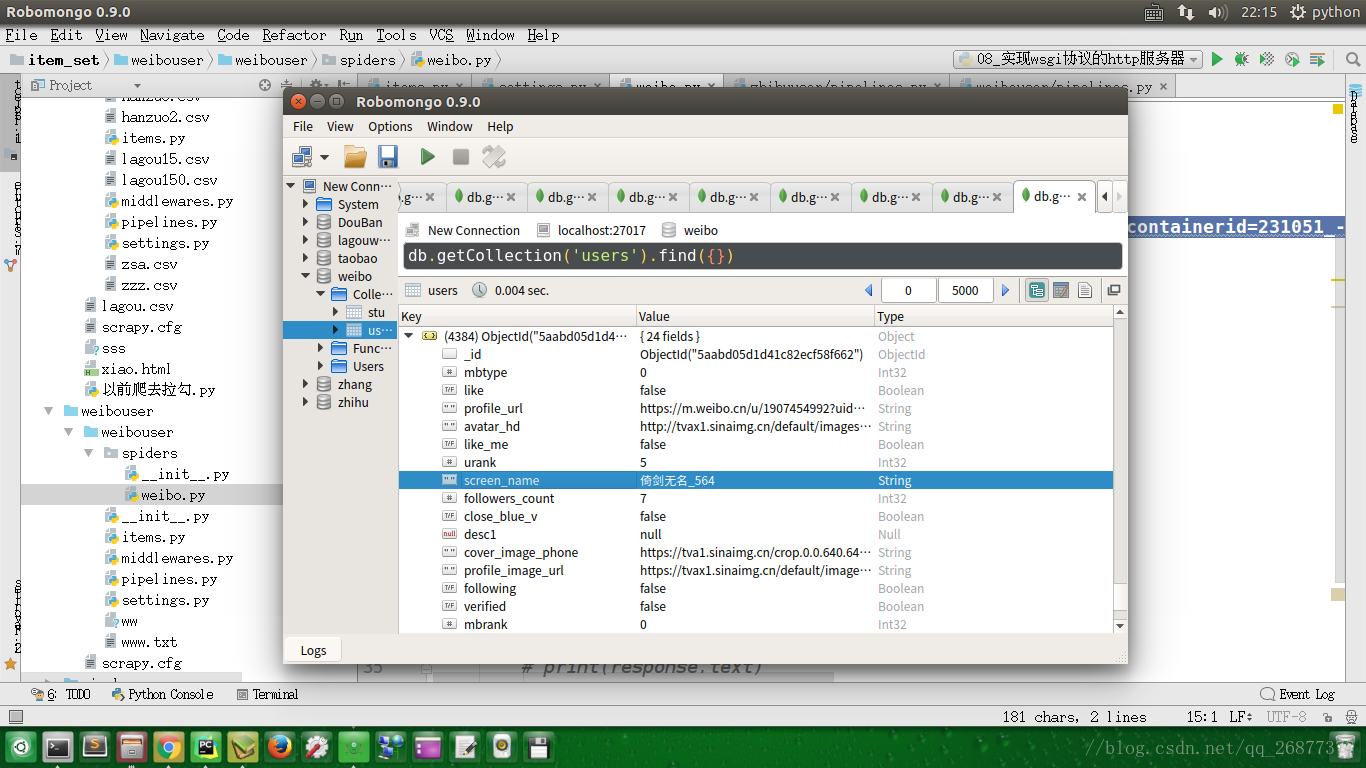Open the connect icon dropdown arrow
Viewport: 1366px width, 768px height.
pos(325,158)
